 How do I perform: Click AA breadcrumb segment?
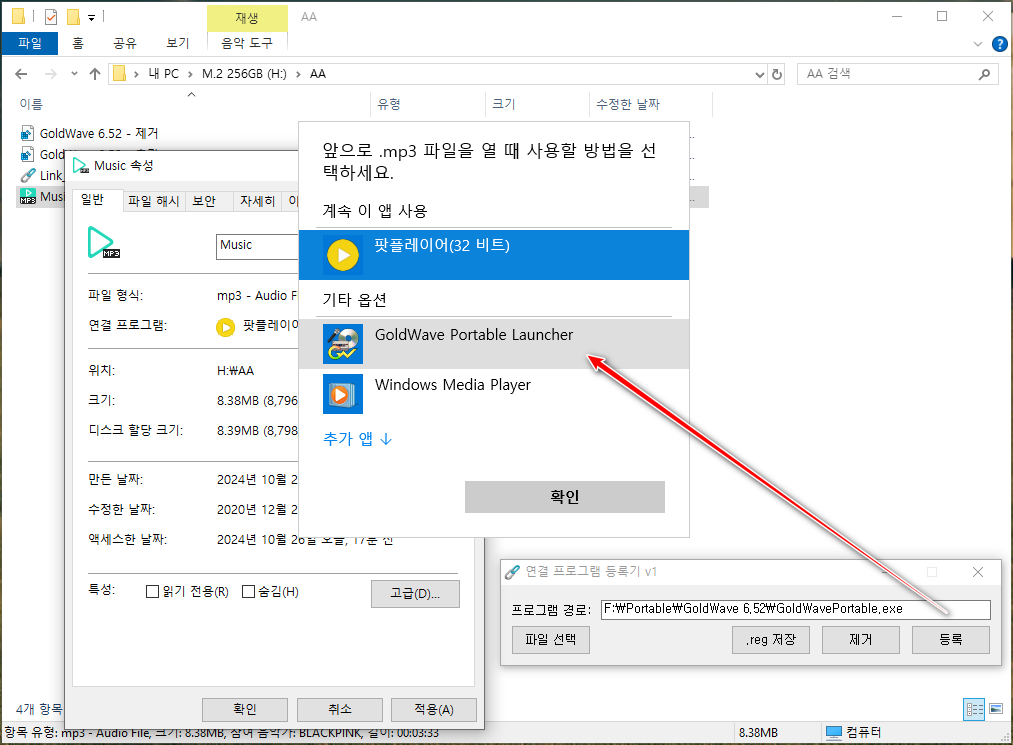point(318,74)
